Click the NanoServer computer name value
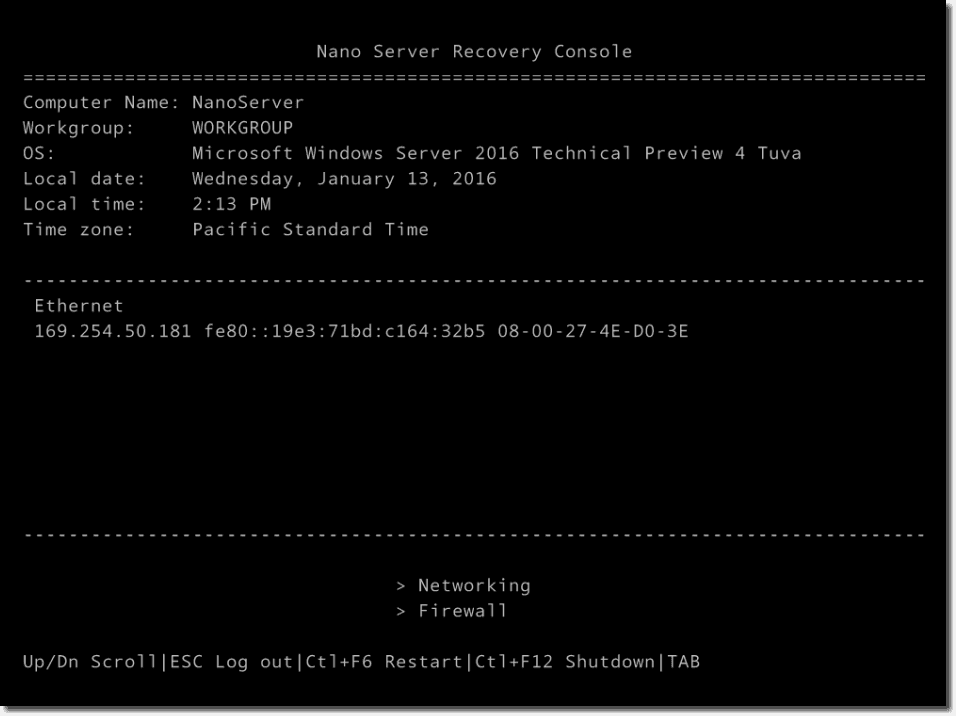Viewport: 956px width, 716px height. pos(248,102)
